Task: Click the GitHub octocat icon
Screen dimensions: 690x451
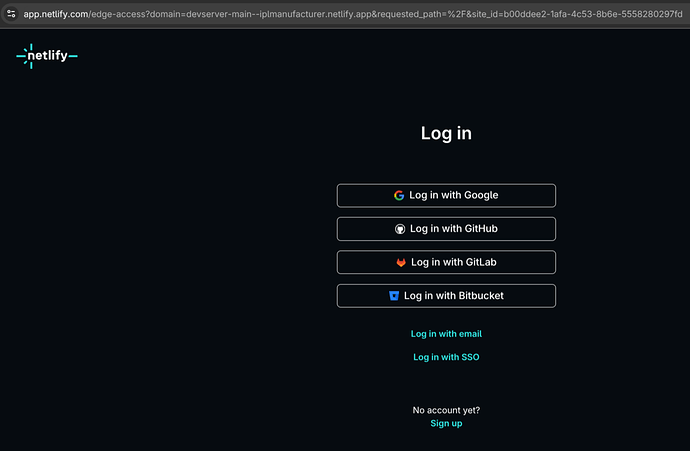Action: pos(400,229)
